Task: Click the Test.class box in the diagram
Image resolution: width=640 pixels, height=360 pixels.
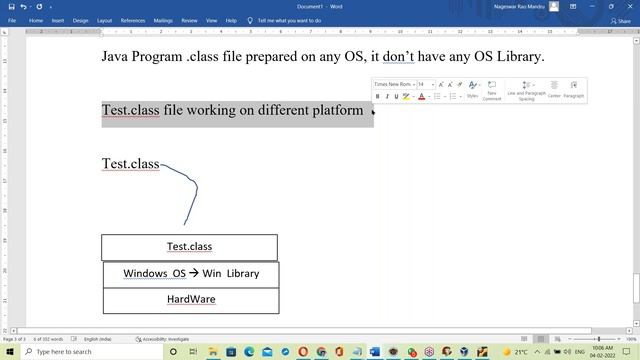Action: (189, 247)
